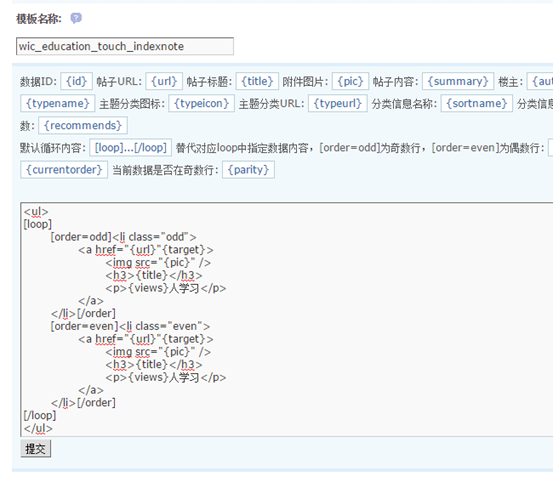Insert the {recommends} tag
The width and height of the screenshot is (554, 483).
(x=83, y=125)
